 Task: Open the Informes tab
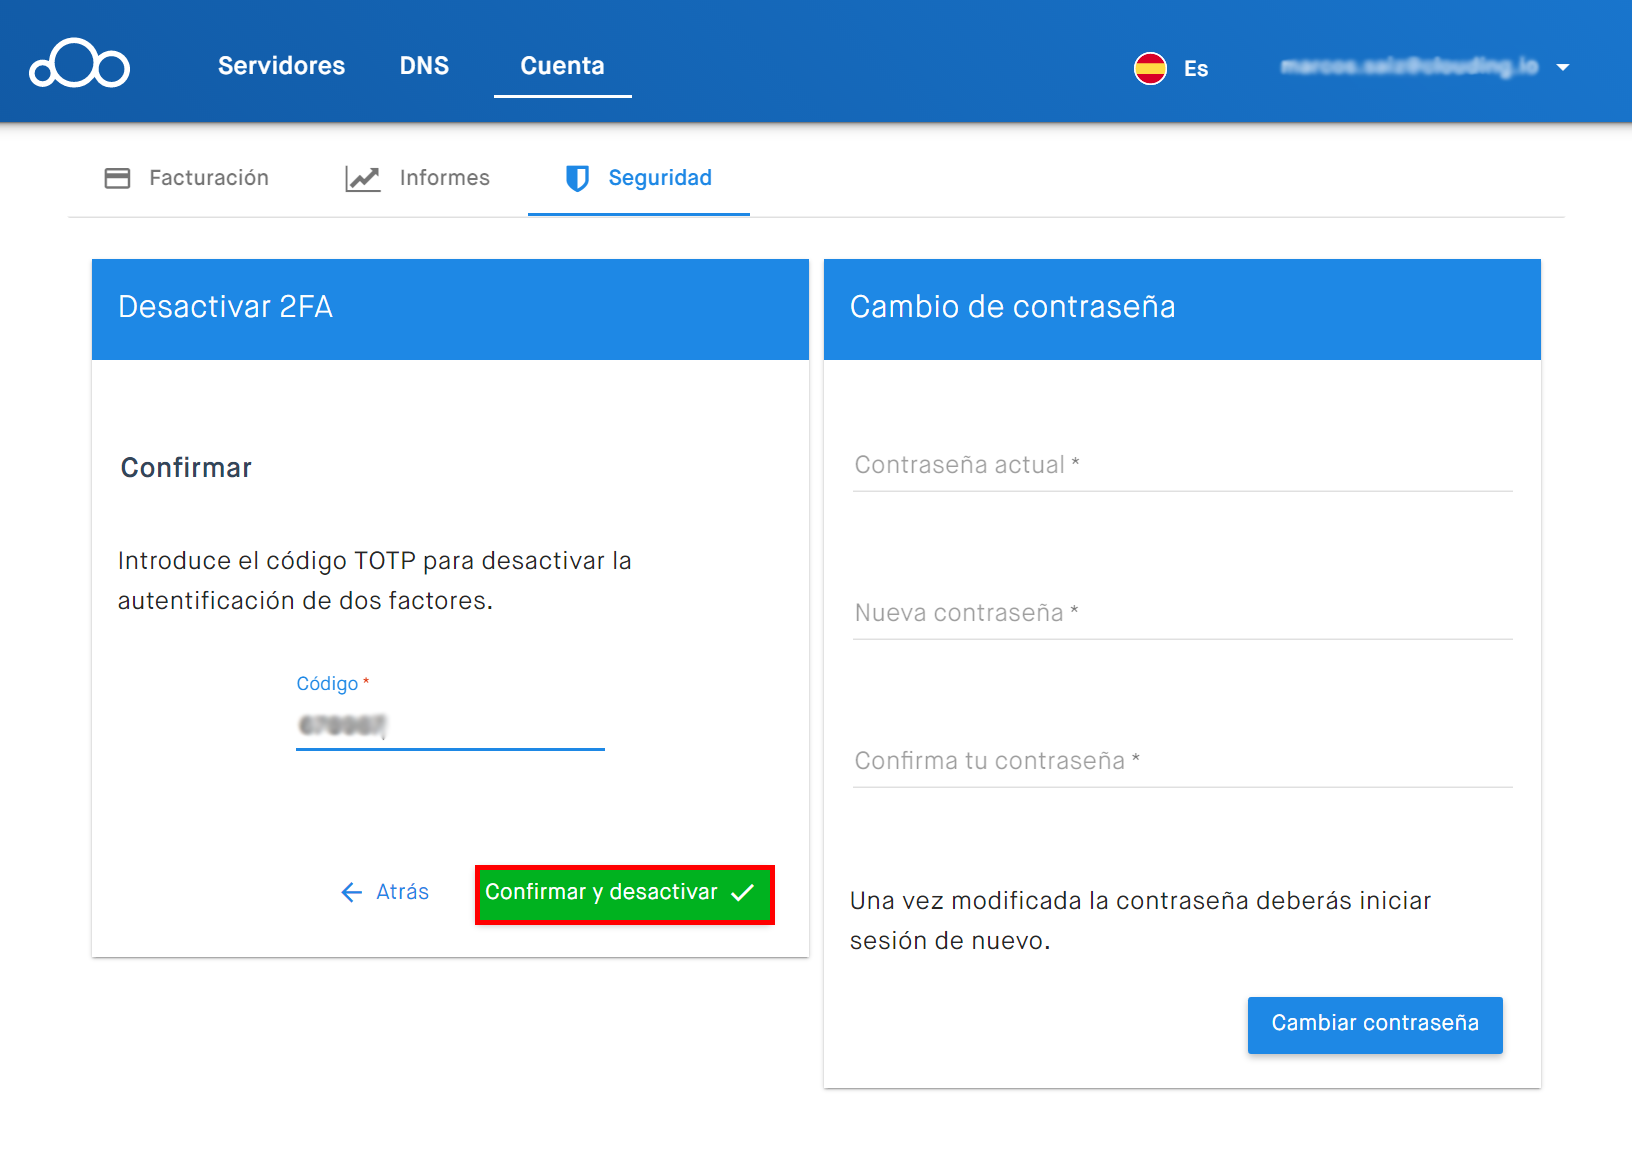444,178
